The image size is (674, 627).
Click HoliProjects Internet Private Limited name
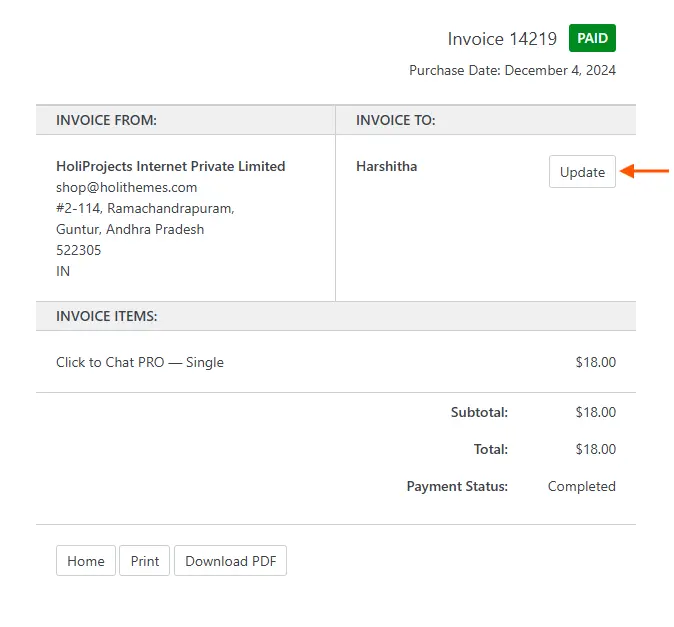coord(170,166)
